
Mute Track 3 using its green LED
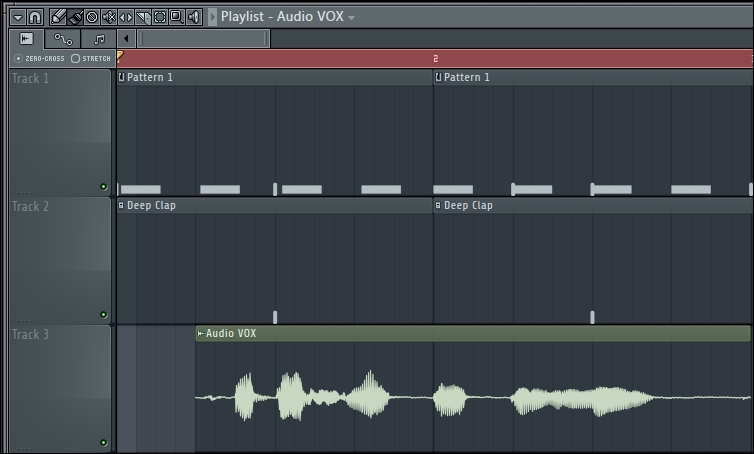pyautogui.click(x=103, y=442)
